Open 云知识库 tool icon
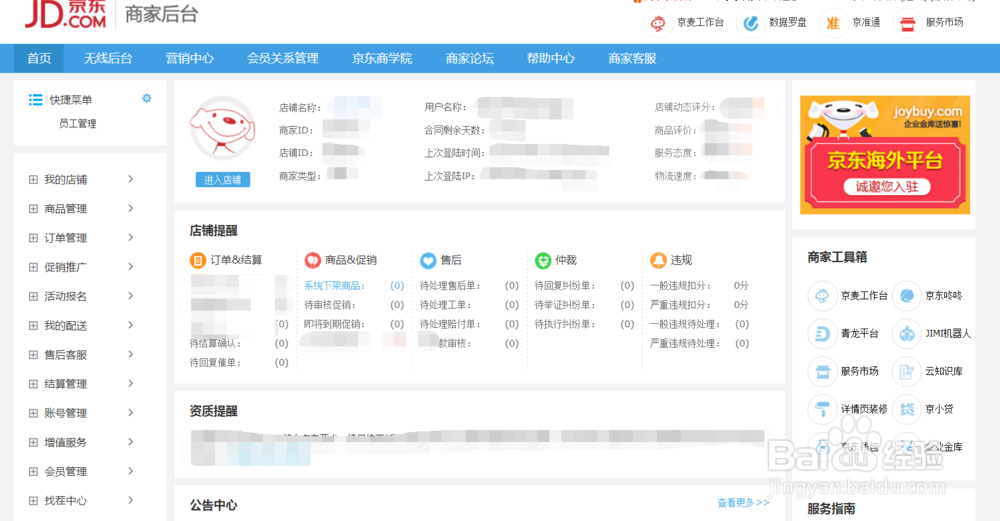The height and width of the screenshot is (521, 1000). [907, 371]
